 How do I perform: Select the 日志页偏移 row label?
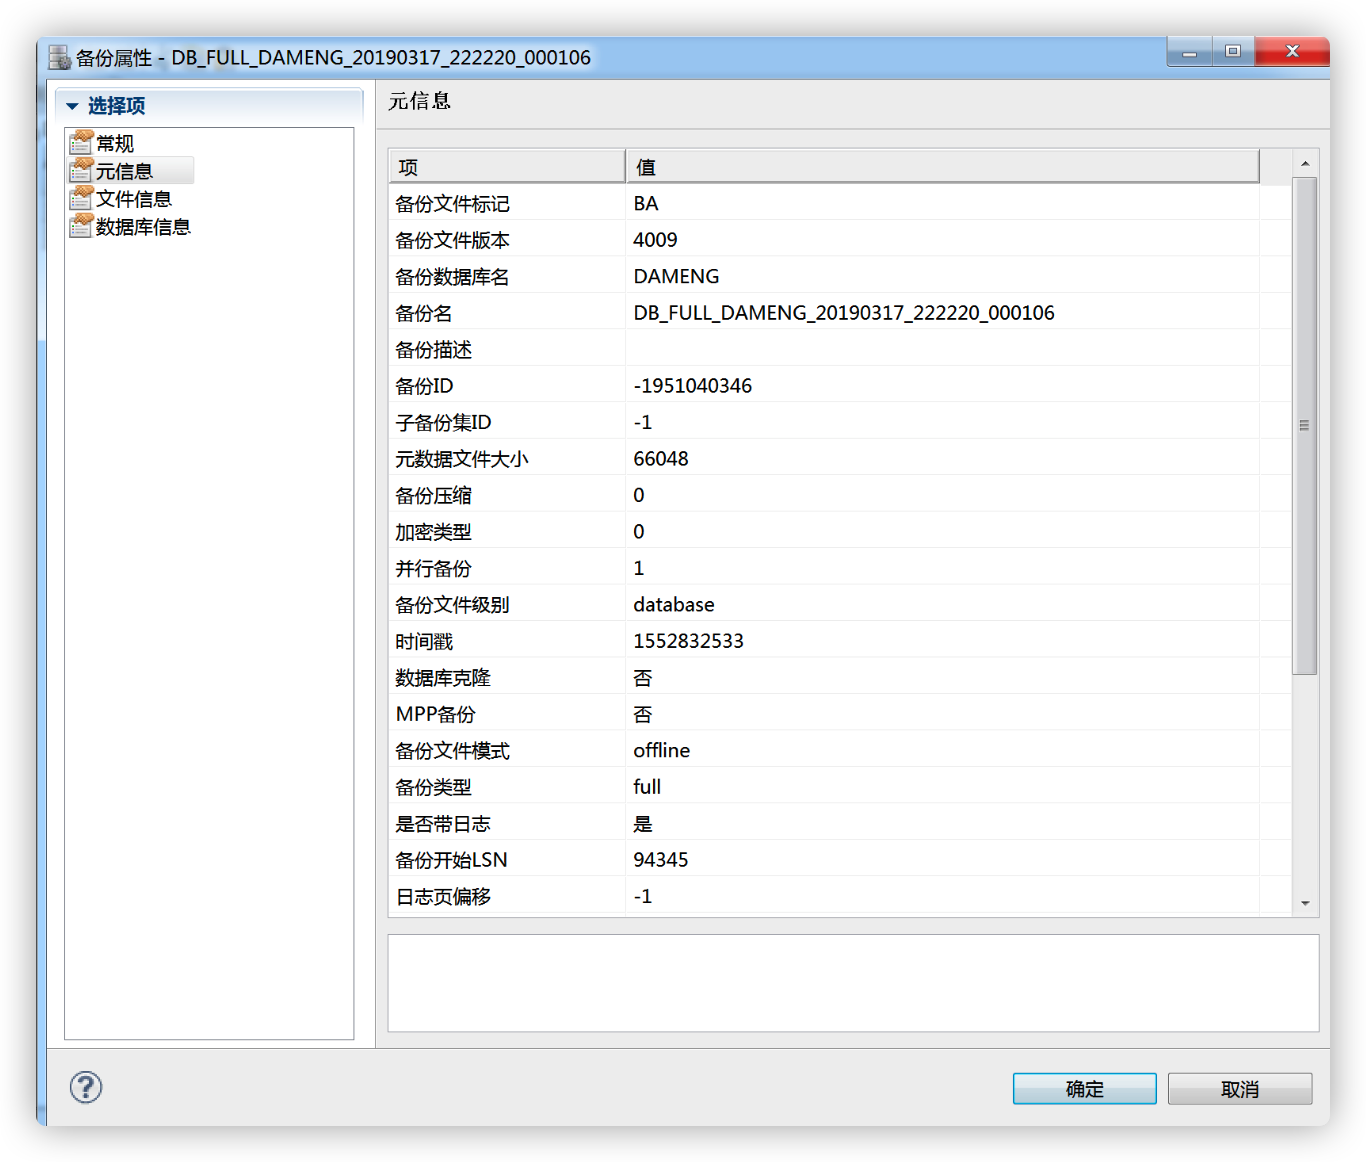point(443,897)
